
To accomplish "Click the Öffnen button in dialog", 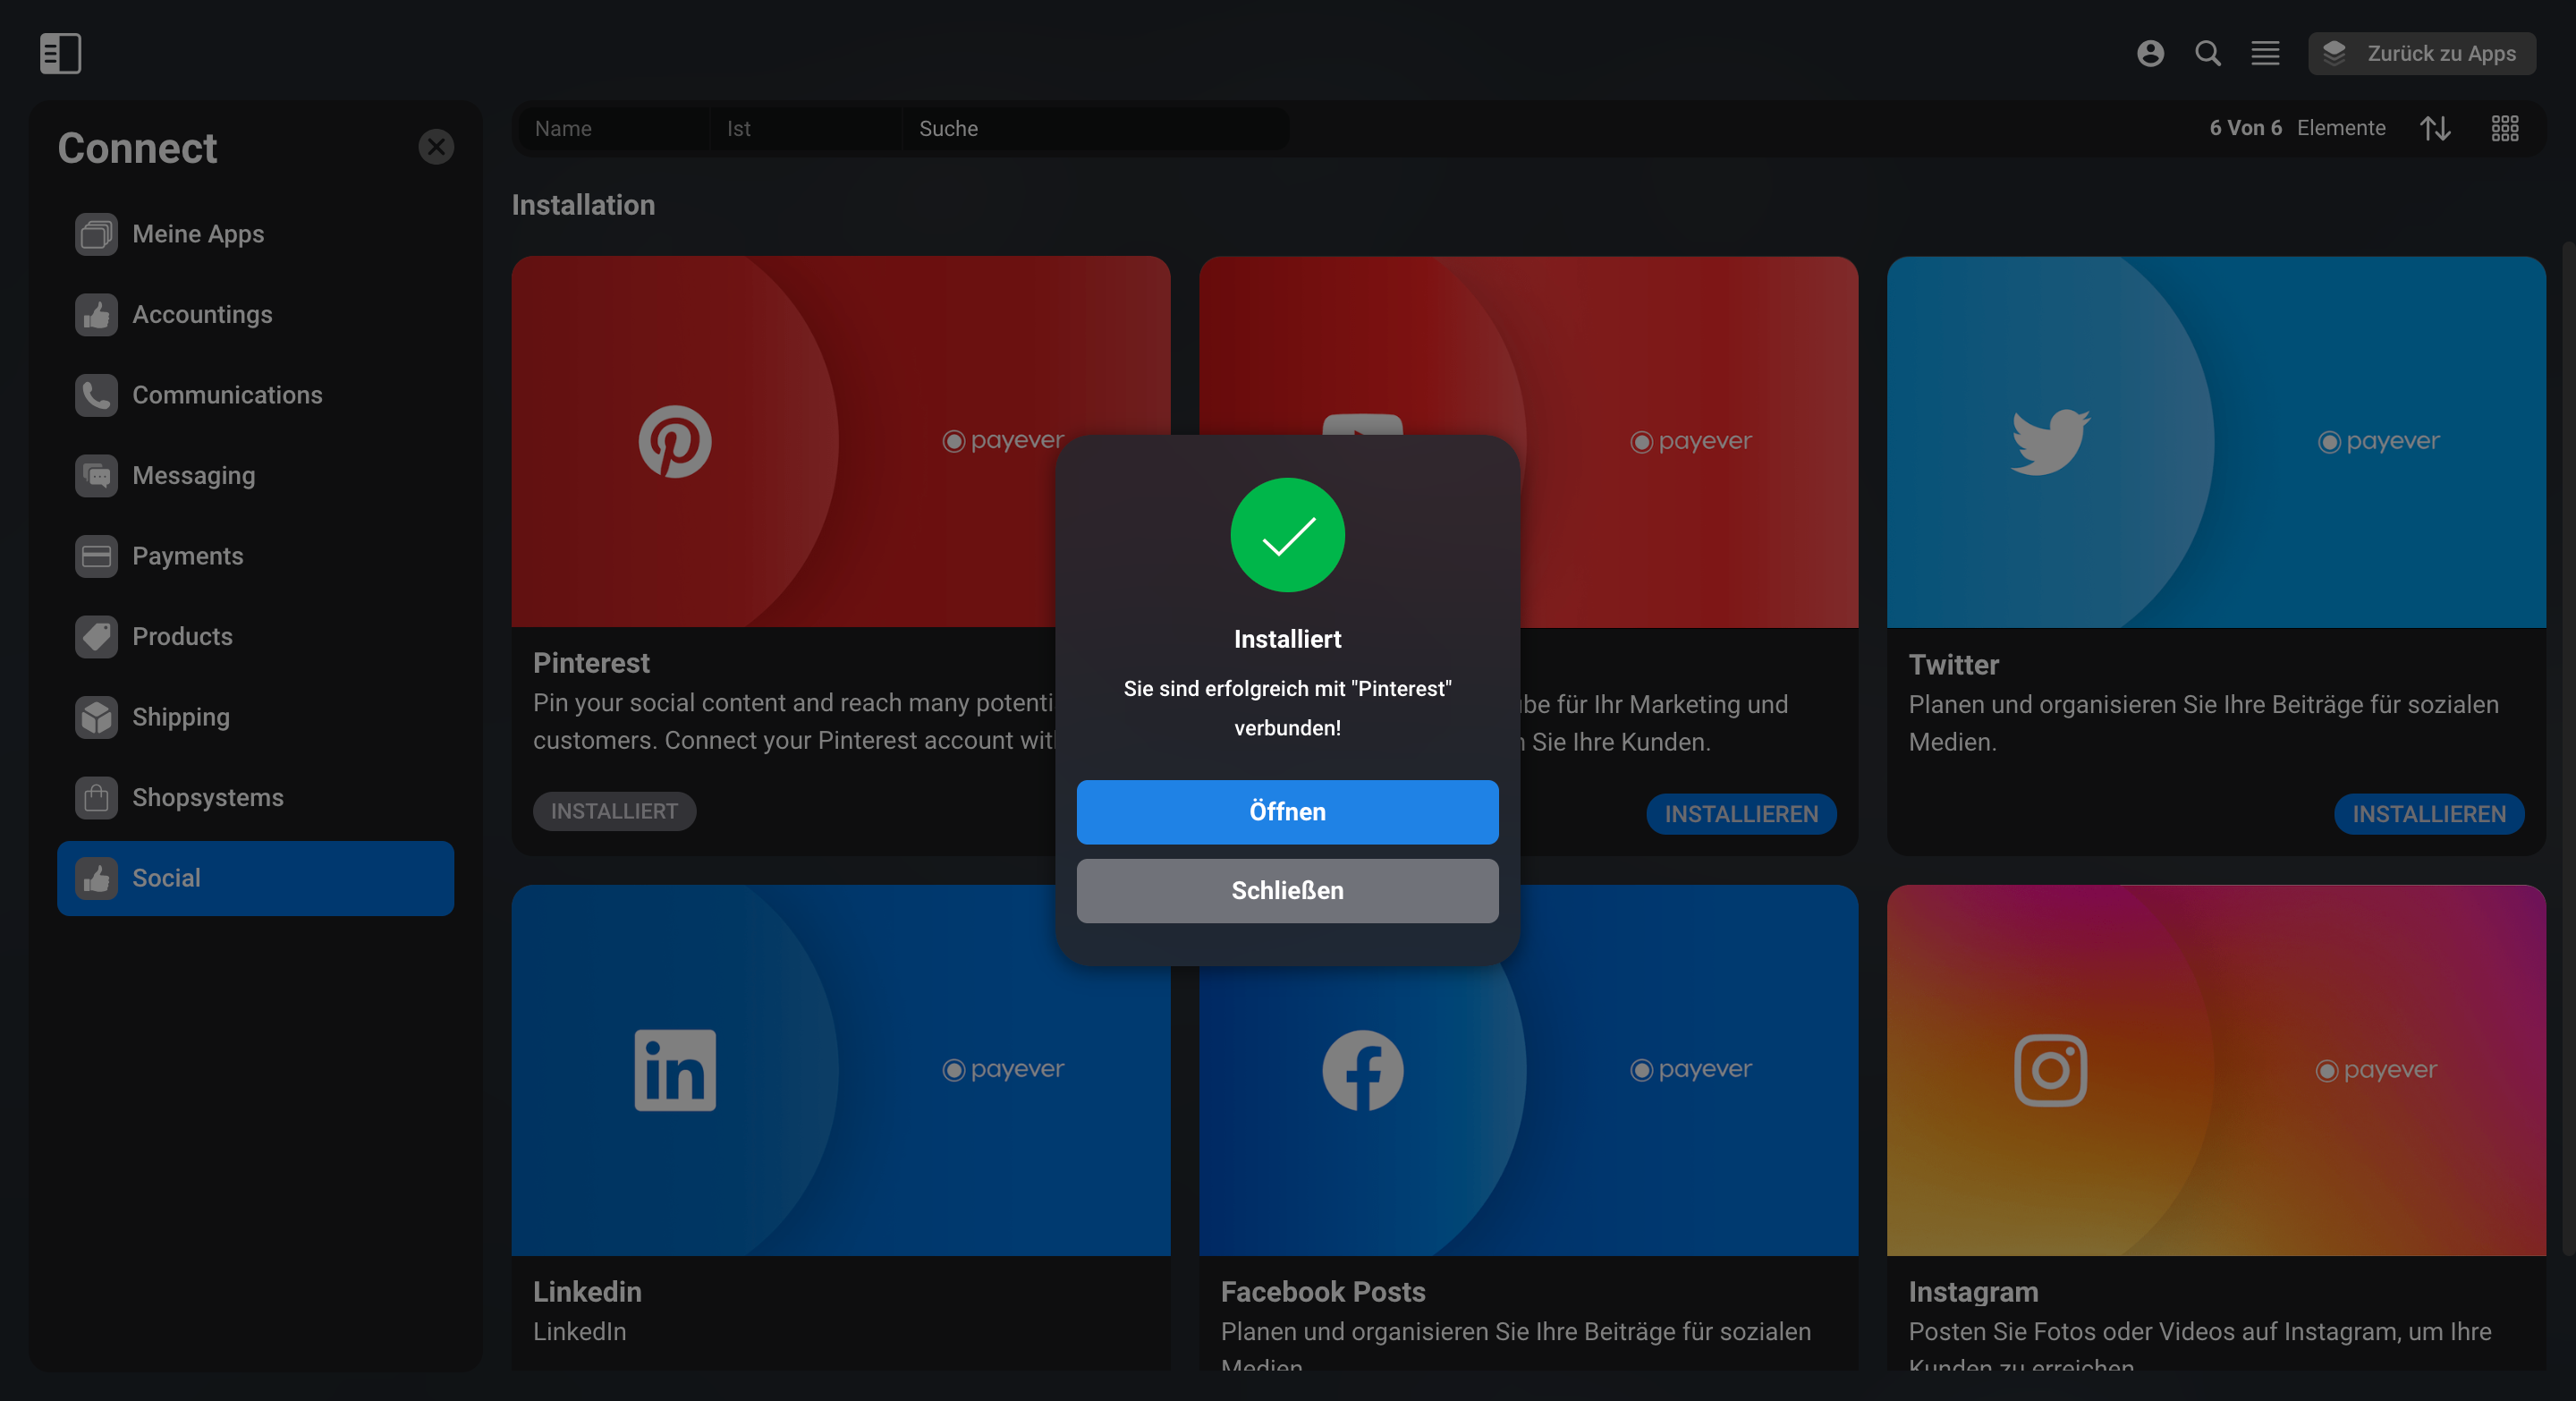I will (1287, 812).
